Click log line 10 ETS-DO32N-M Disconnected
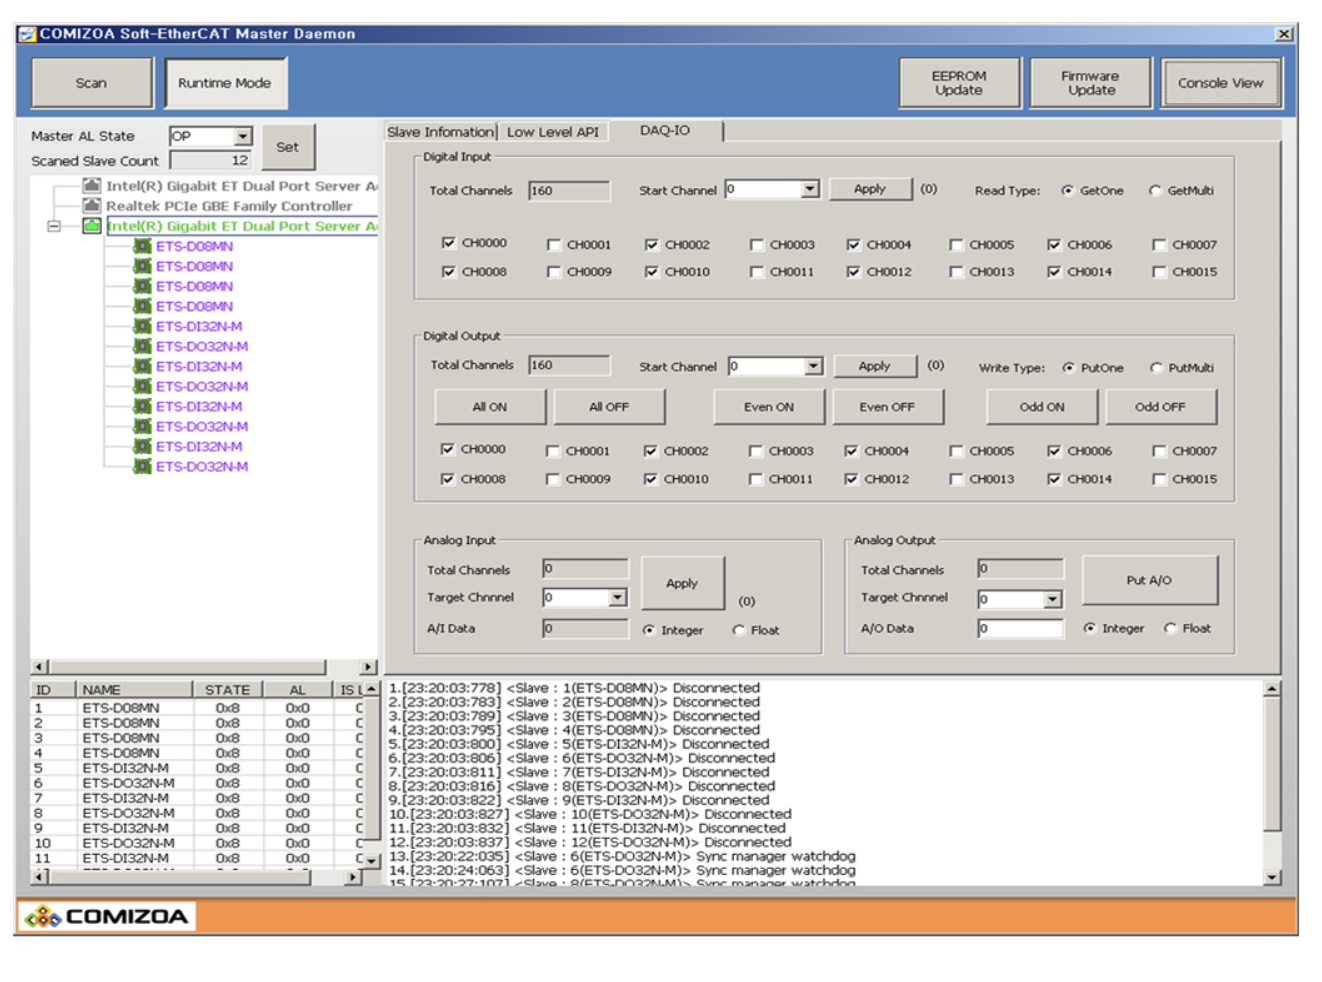 pos(590,814)
